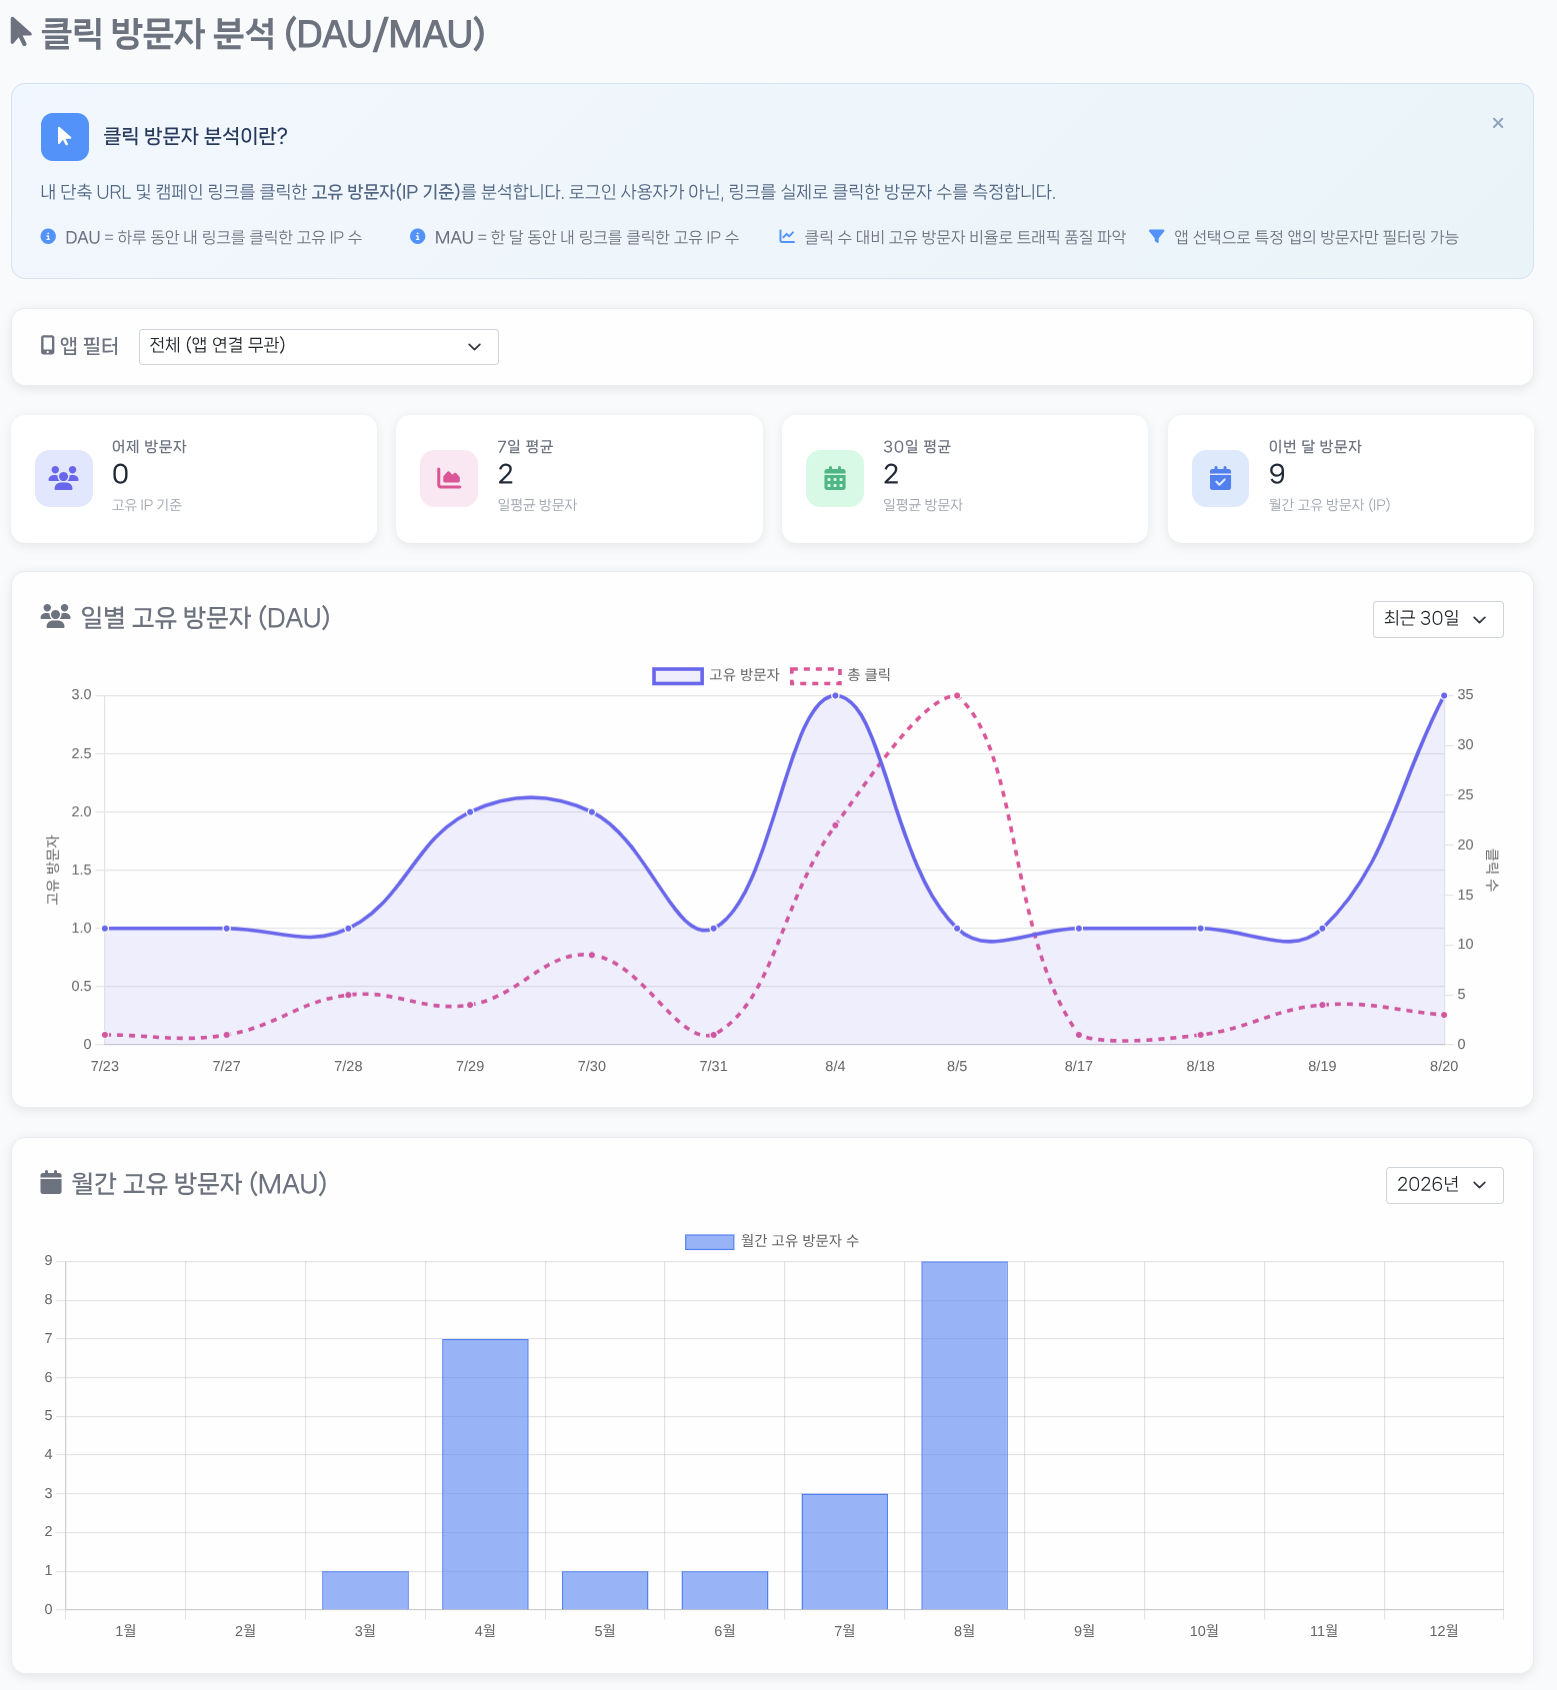Click the 4월 bar in MAU chart
Screen dimensions: 1557x1690
coord(485,1474)
